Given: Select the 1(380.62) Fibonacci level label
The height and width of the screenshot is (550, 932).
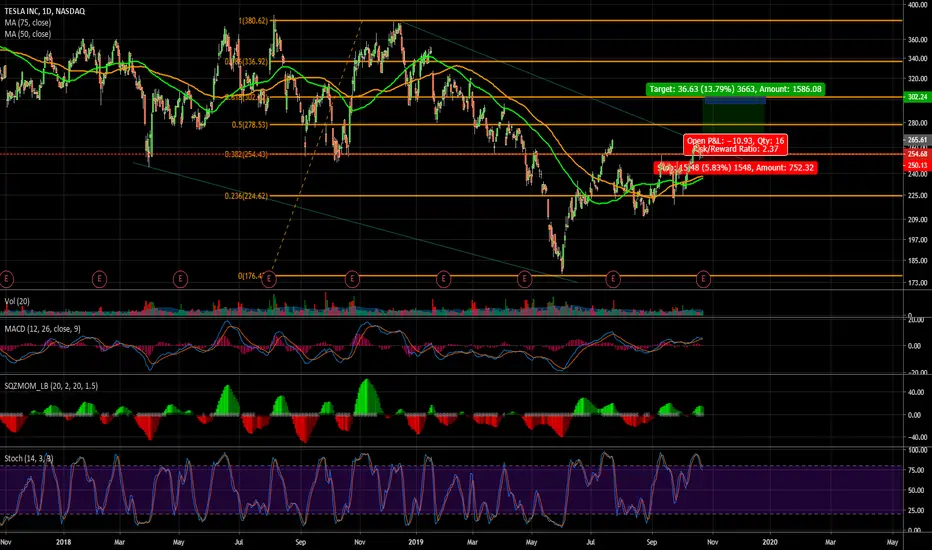Looking at the screenshot, I should pos(253,21).
